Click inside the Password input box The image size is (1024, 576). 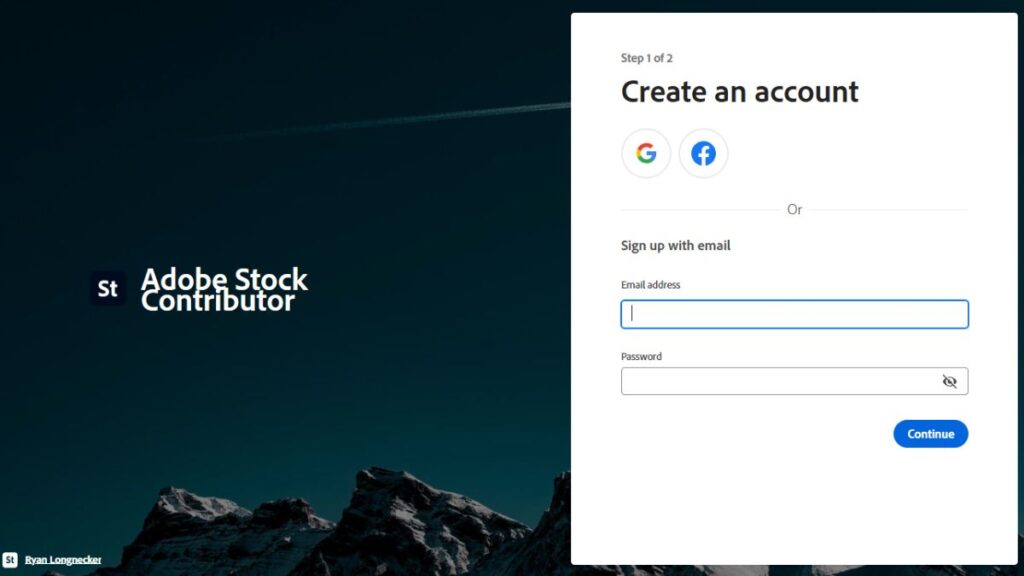tap(780, 381)
